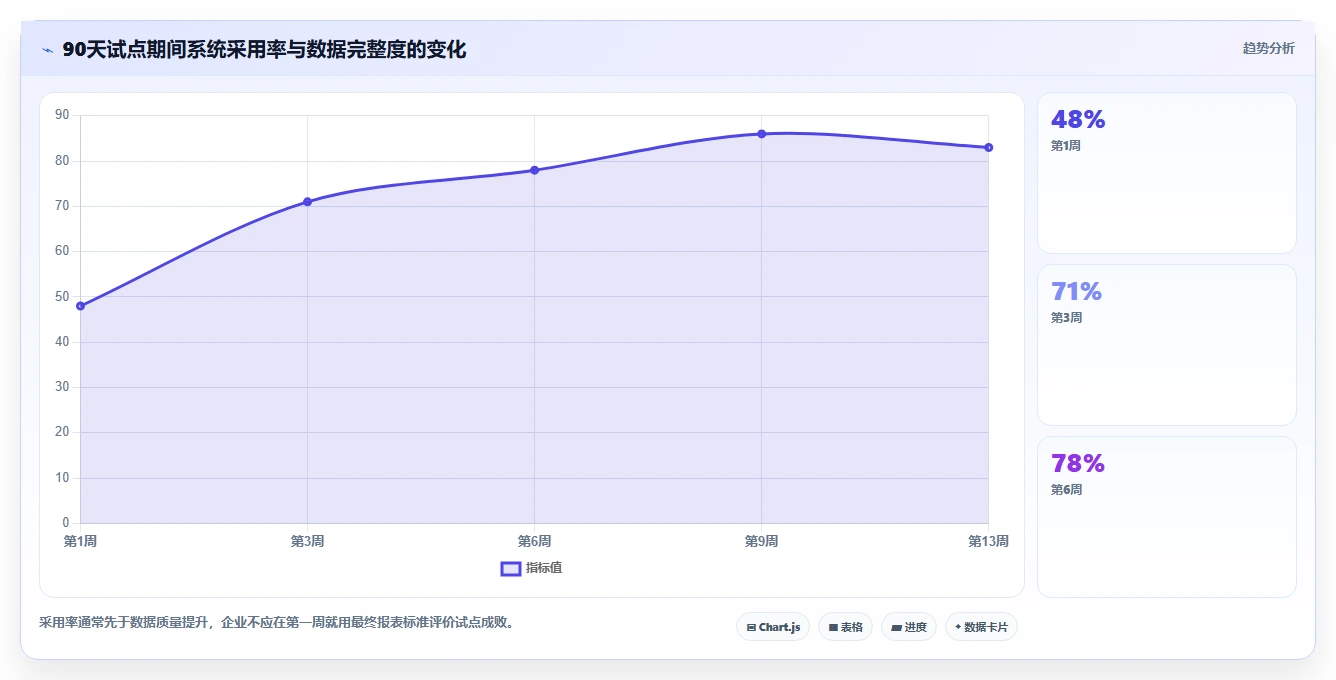
Task: Click the footnote text starting with 采用率通常先于
Action: pos(277,622)
